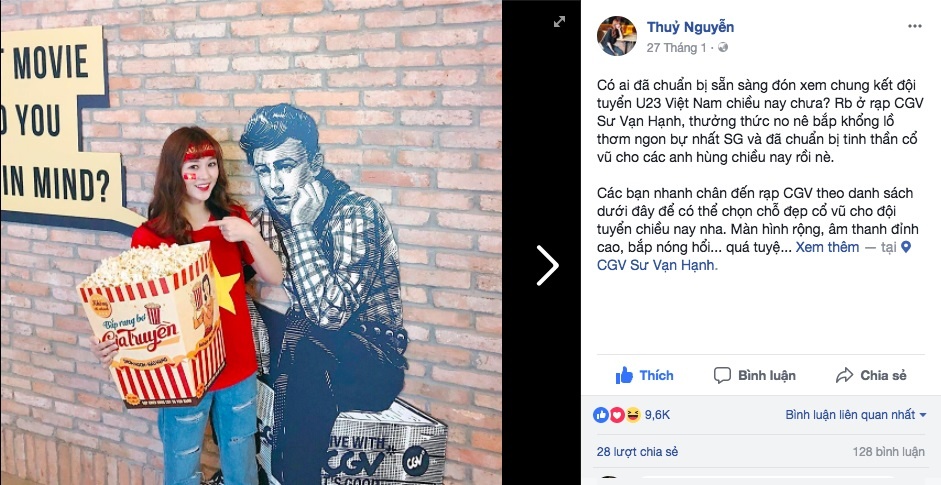Viewport: 941px width, 485px height.
Task: View the 28 lượt chia sẻ list
Action: (x=637, y=452)
